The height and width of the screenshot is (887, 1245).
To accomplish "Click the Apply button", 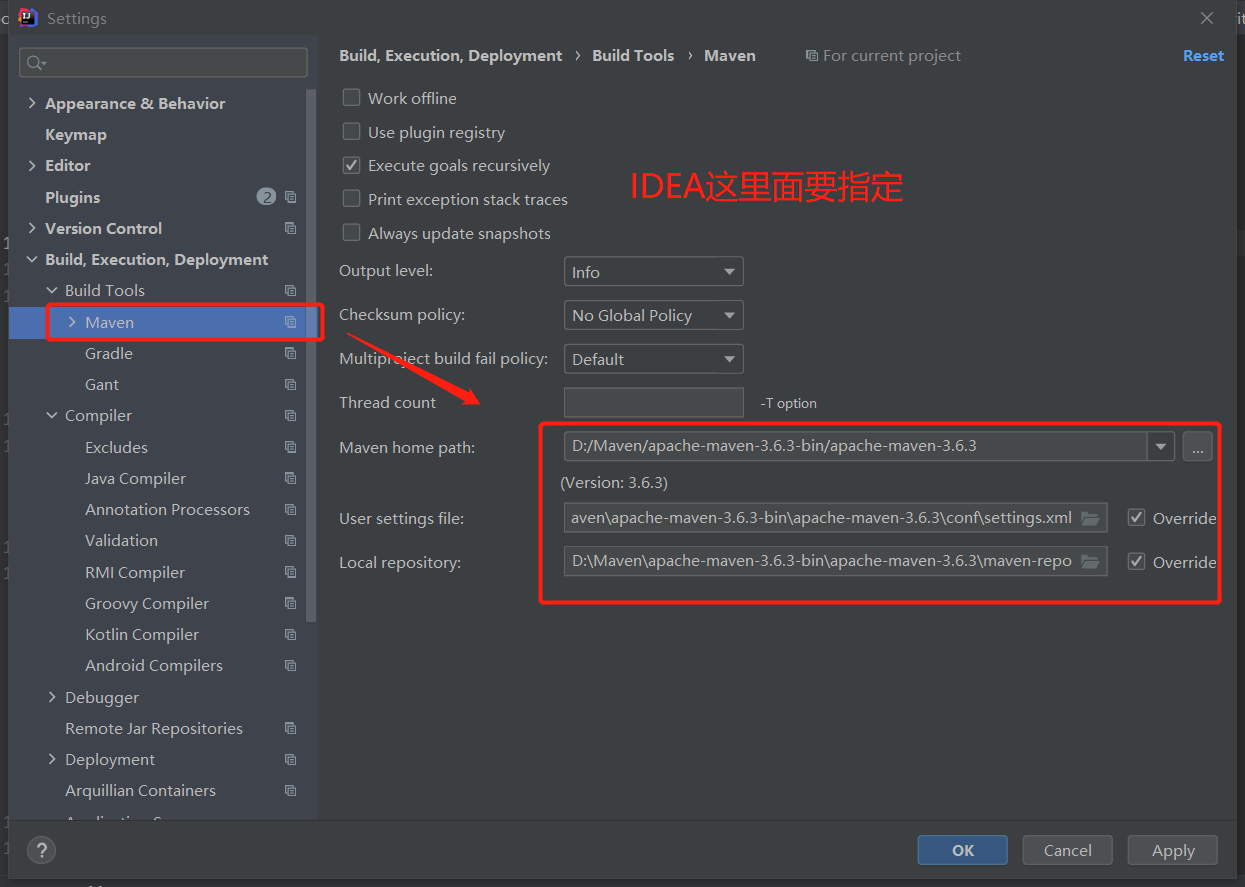I will tap(1173, 850).
